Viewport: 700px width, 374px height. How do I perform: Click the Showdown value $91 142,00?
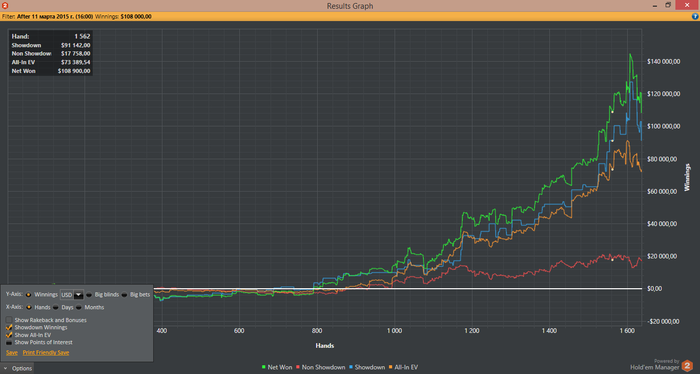click(75, 45)
